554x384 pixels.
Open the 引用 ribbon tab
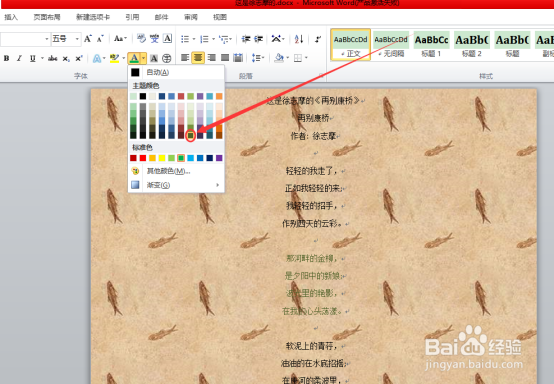(132, 17)
